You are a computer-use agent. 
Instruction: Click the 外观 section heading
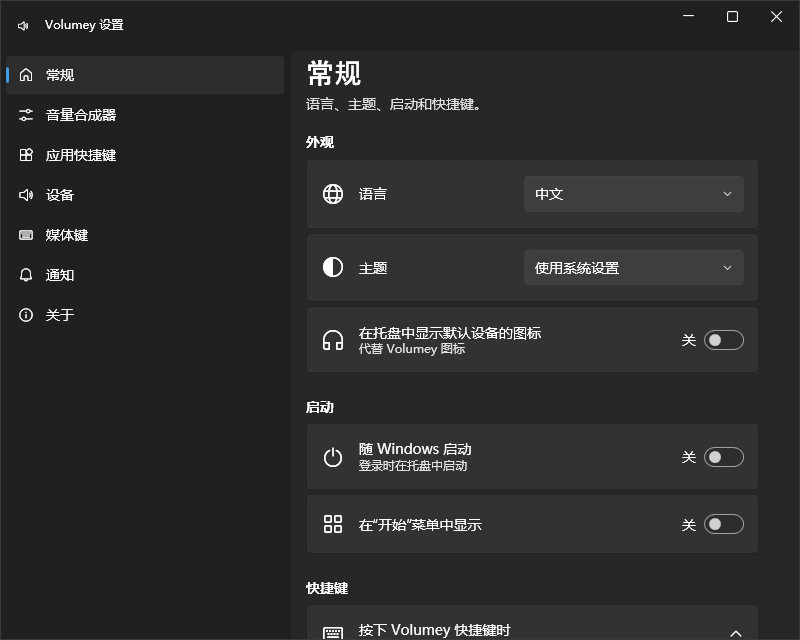(x=320, y=142)
